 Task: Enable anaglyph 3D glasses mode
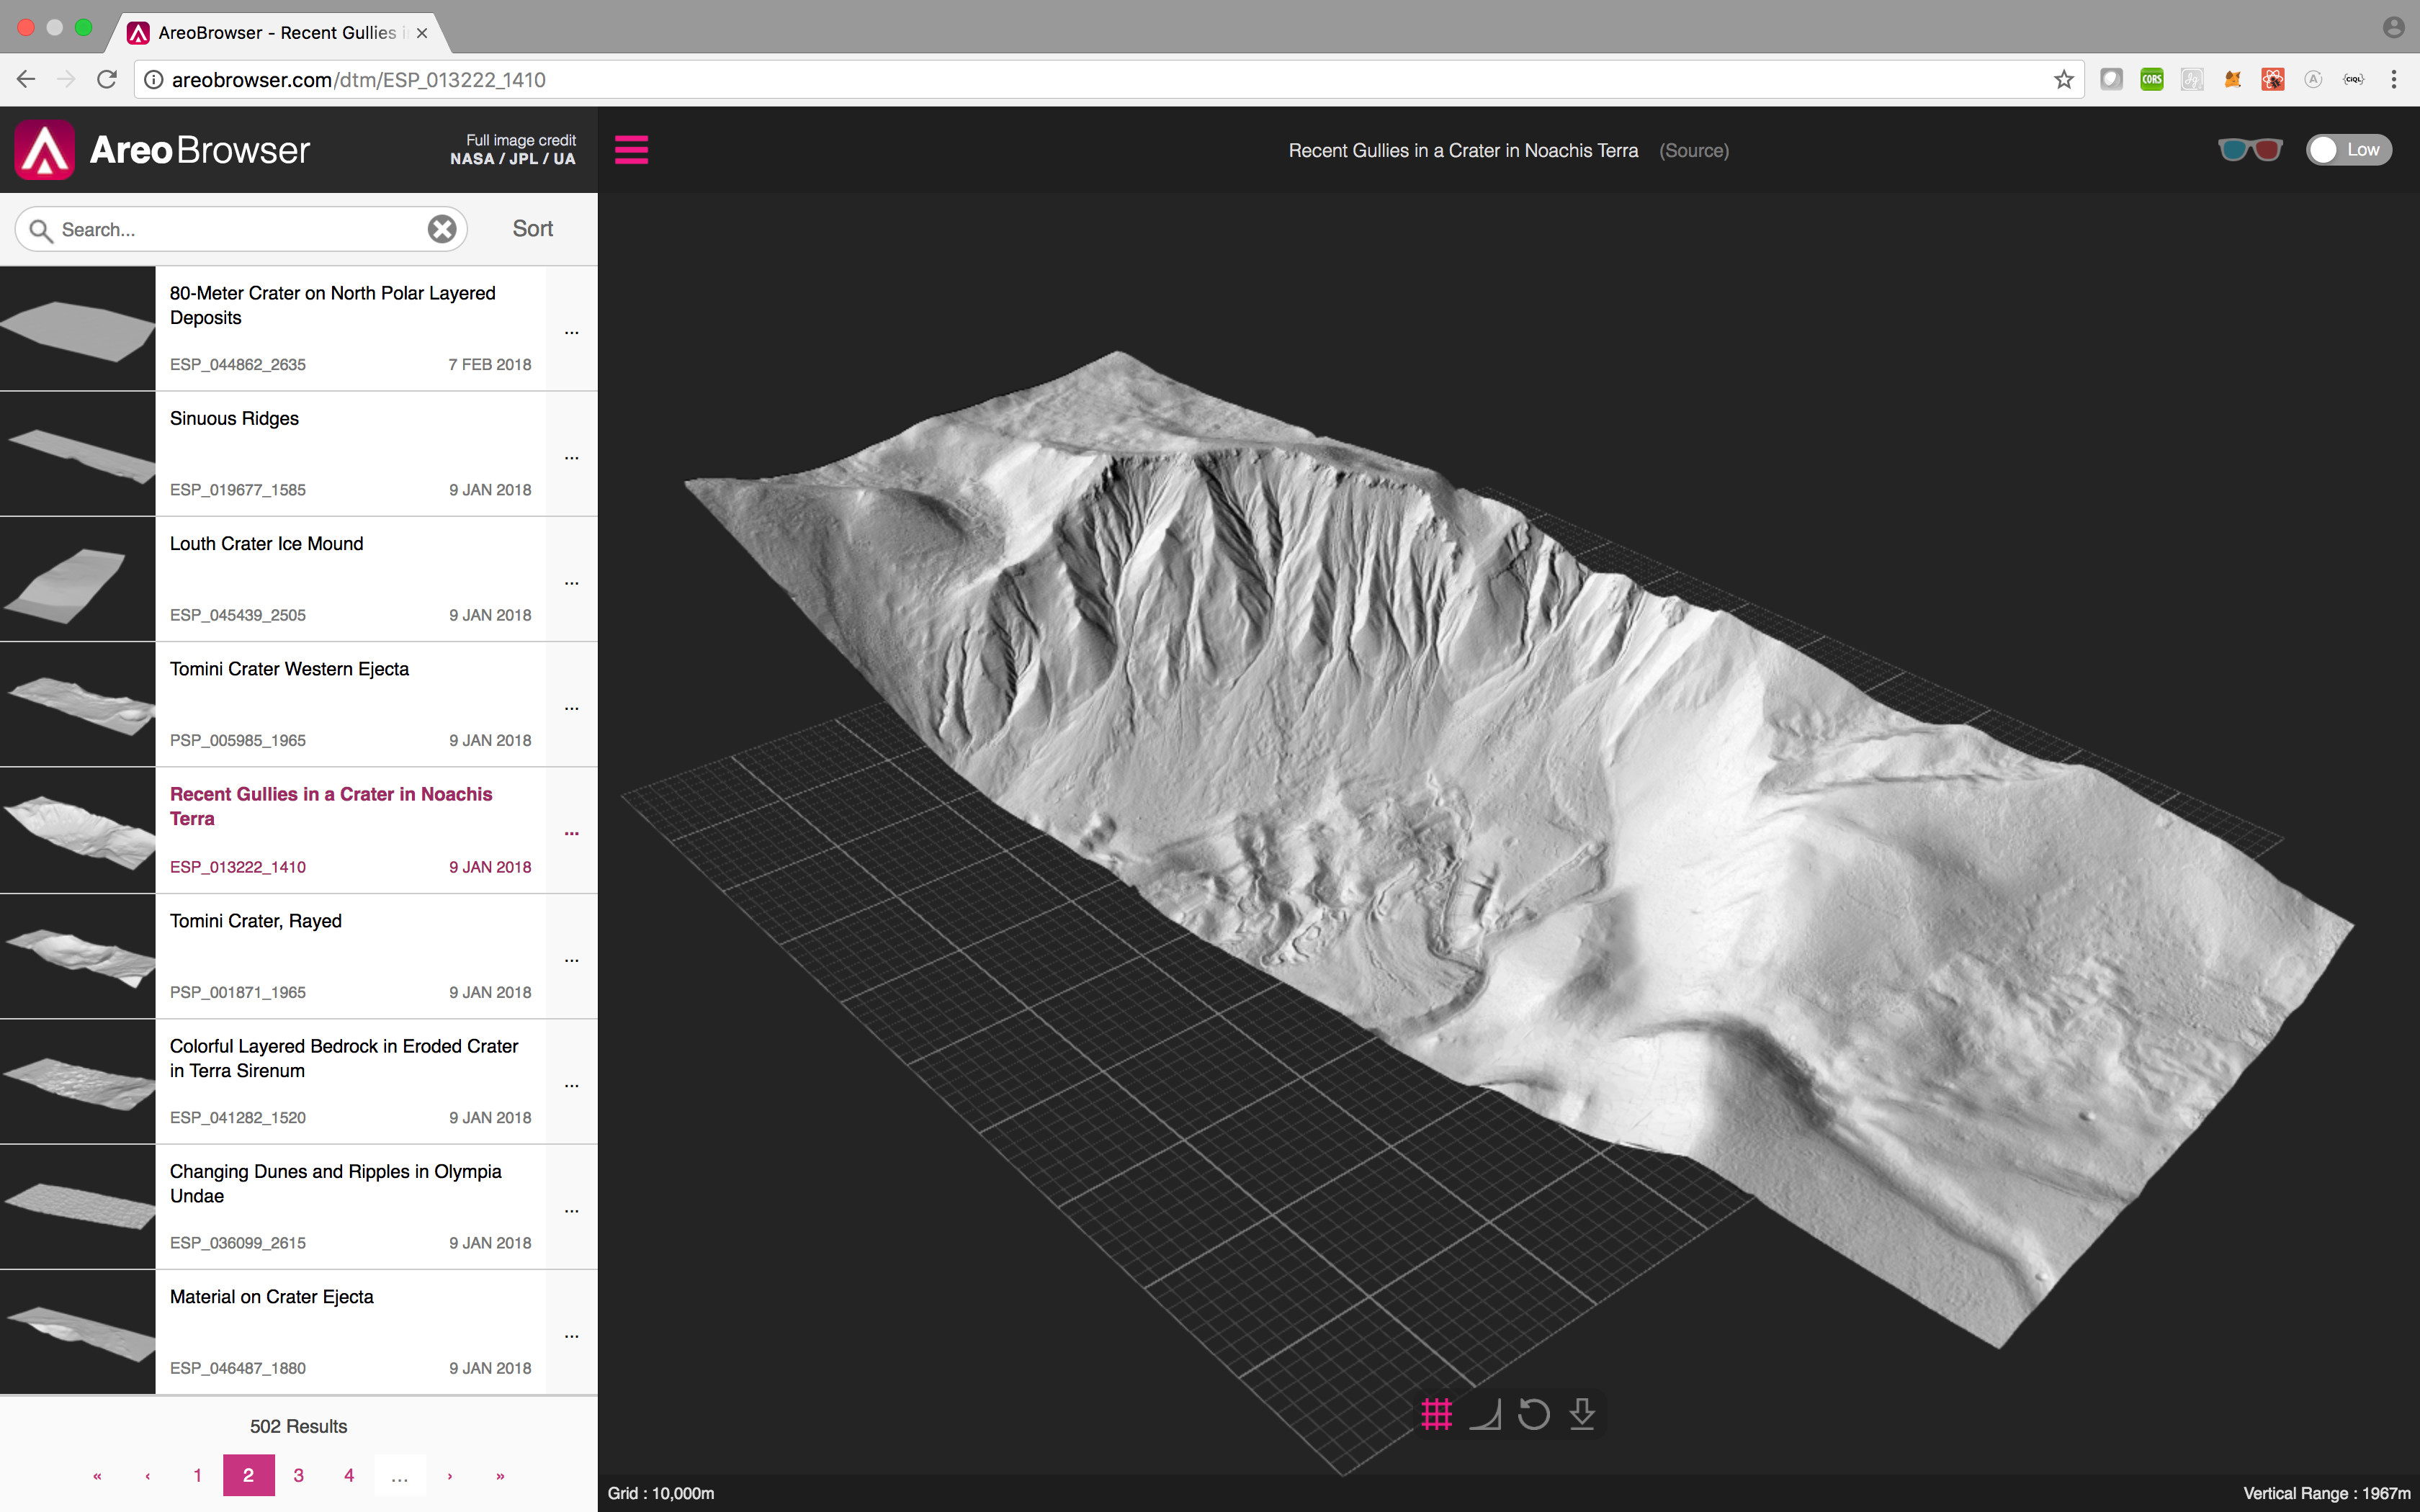(x=2249, y=150)
